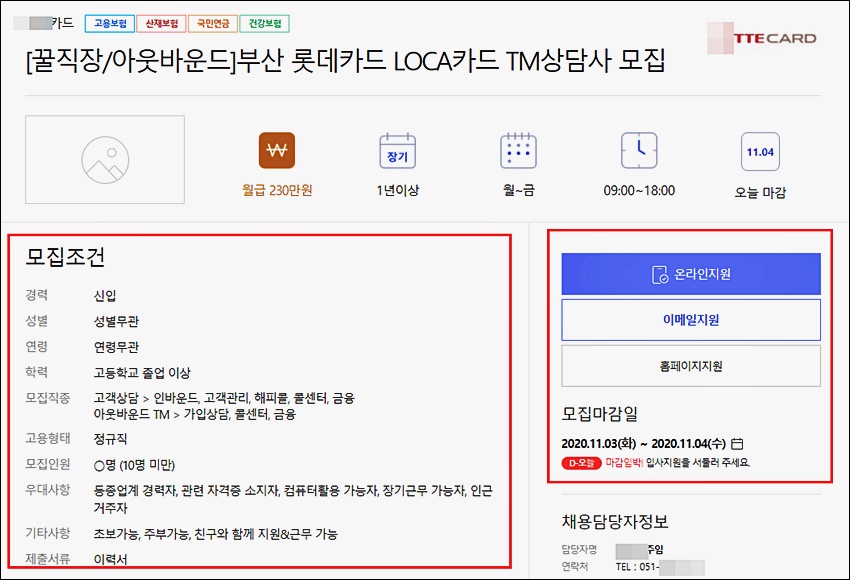The width and height of the screenshot is (850, 580).
Task: Click the 채용담당자정보 heading
Action: pos(615,521)
